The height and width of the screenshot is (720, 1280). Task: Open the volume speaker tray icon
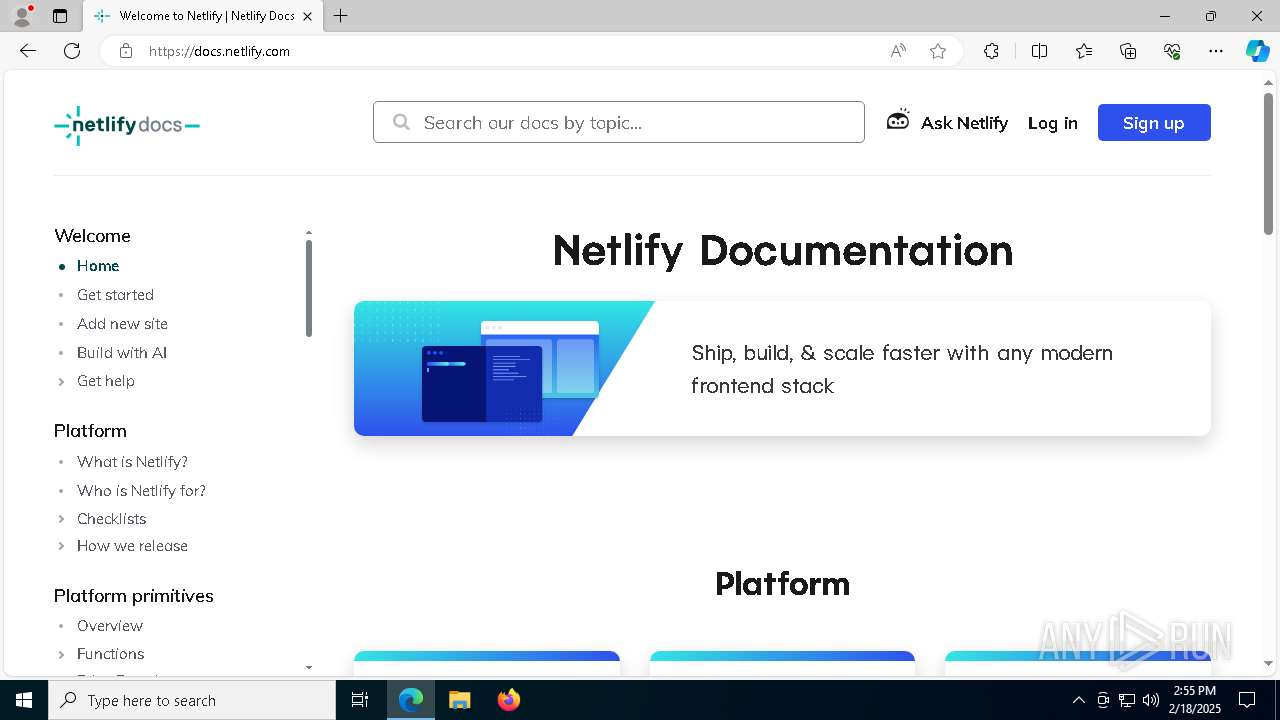pyautogui.click(x=1150, y=700)
